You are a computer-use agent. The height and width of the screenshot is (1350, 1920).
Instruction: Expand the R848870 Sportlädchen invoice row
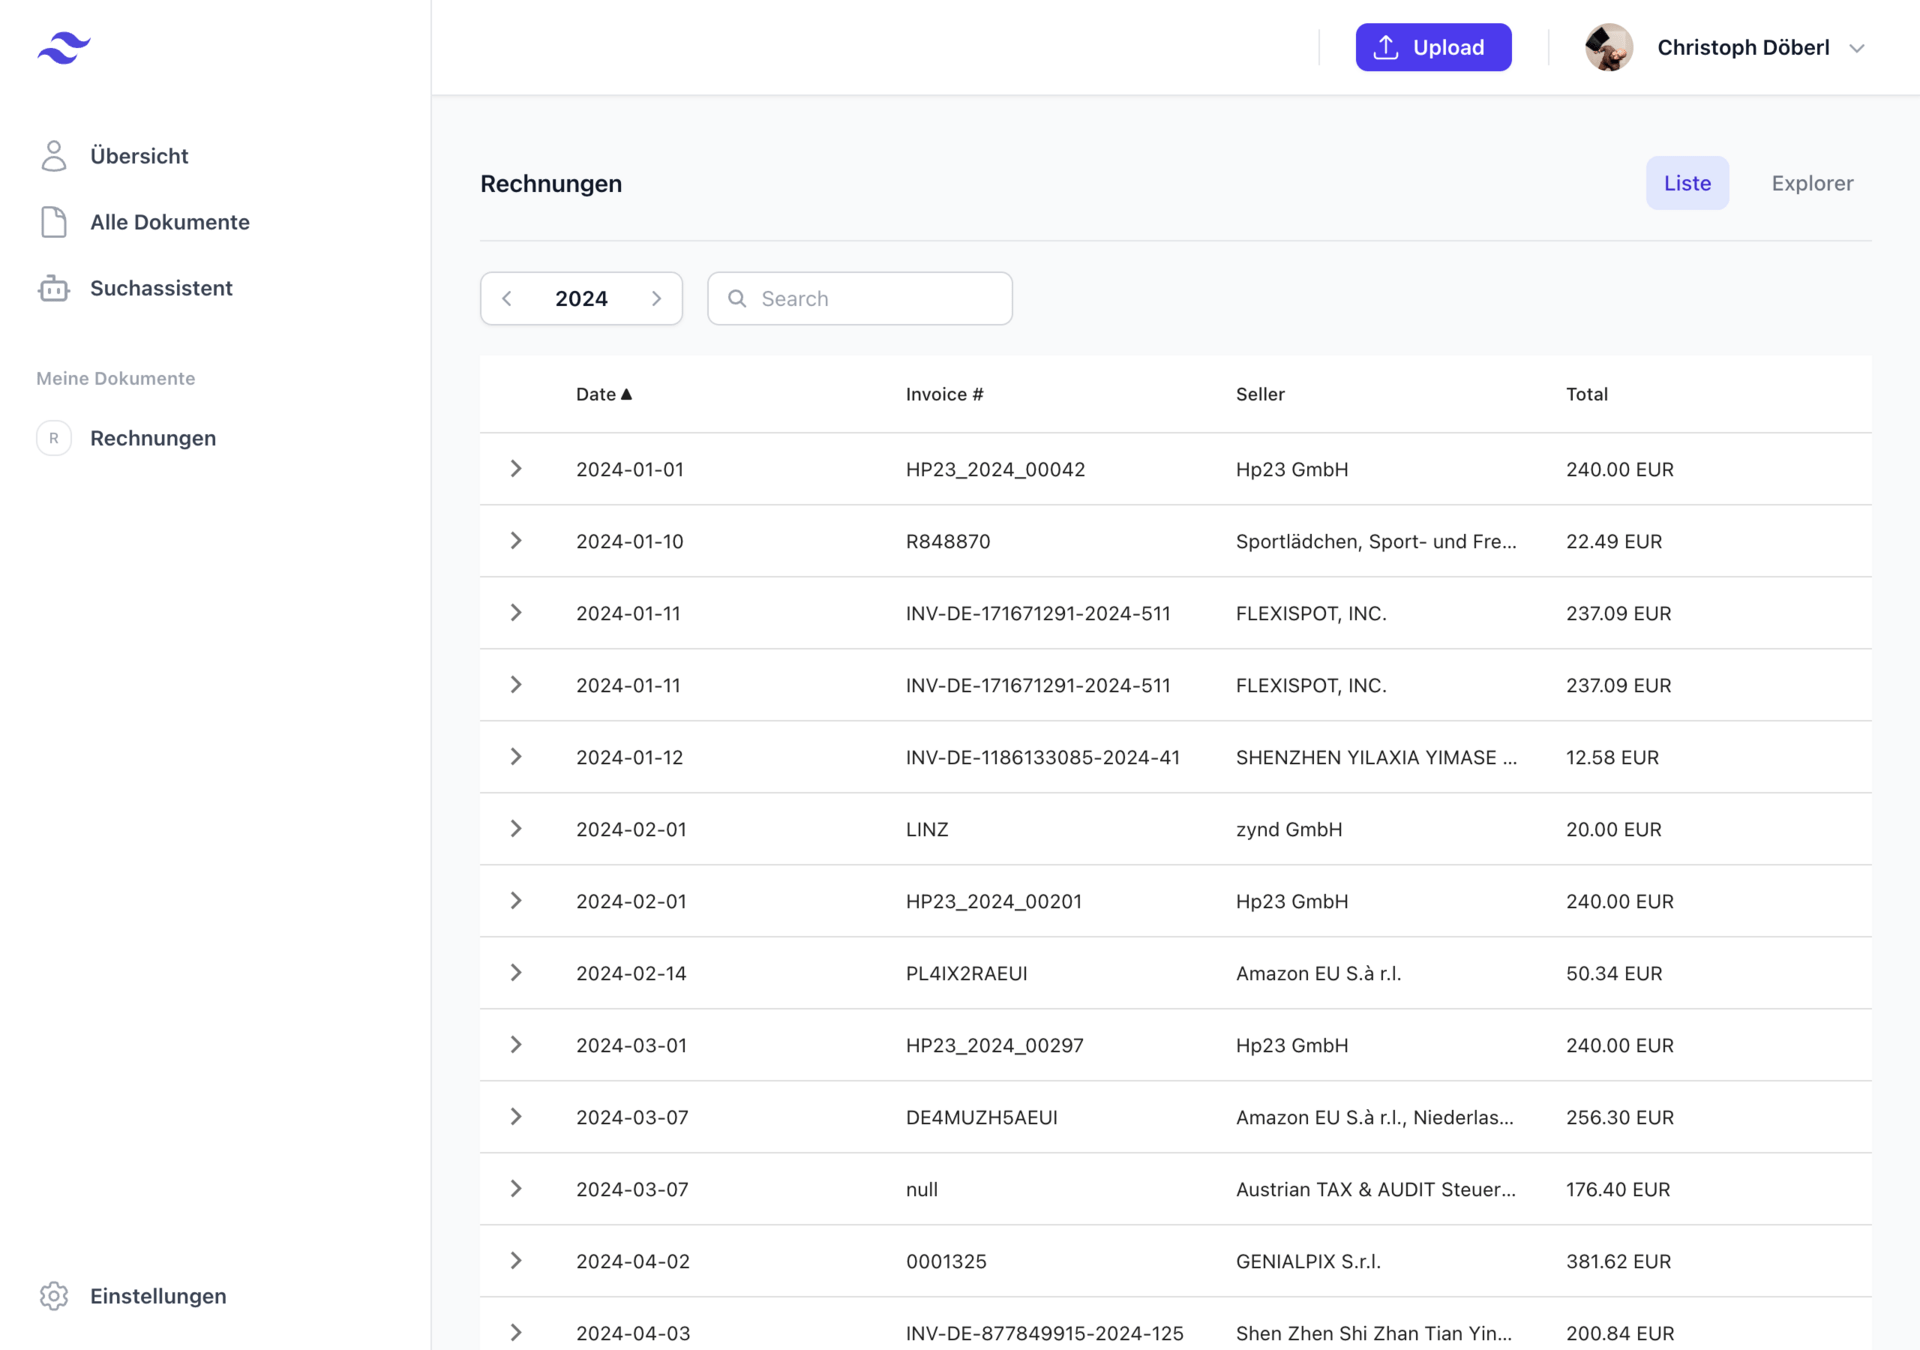tap(516, 541)
